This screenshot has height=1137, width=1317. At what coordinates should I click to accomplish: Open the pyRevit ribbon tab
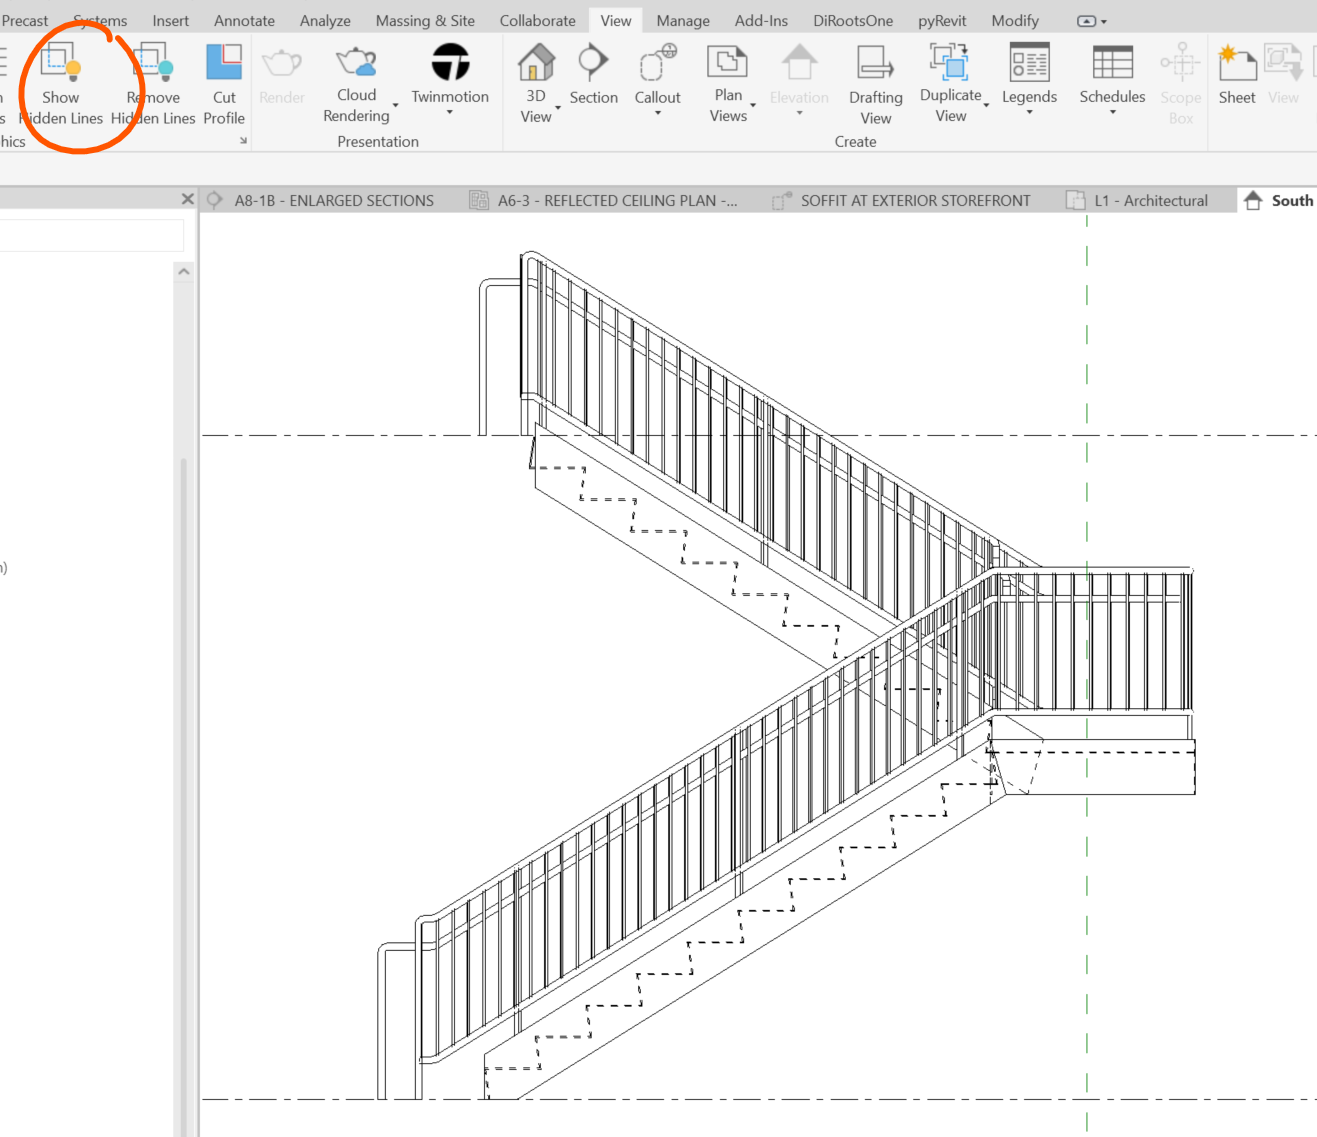point(940,20)
